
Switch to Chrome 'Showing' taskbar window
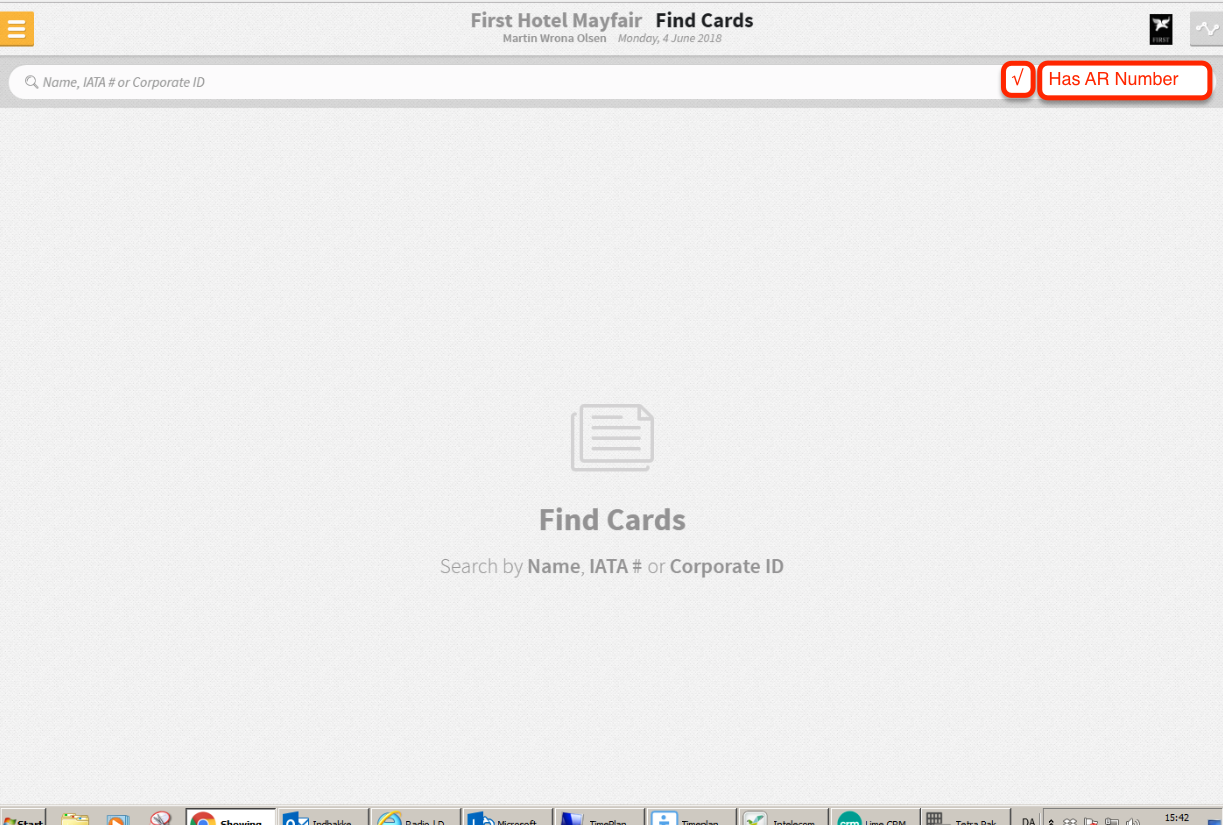click(x=230, y=817)
